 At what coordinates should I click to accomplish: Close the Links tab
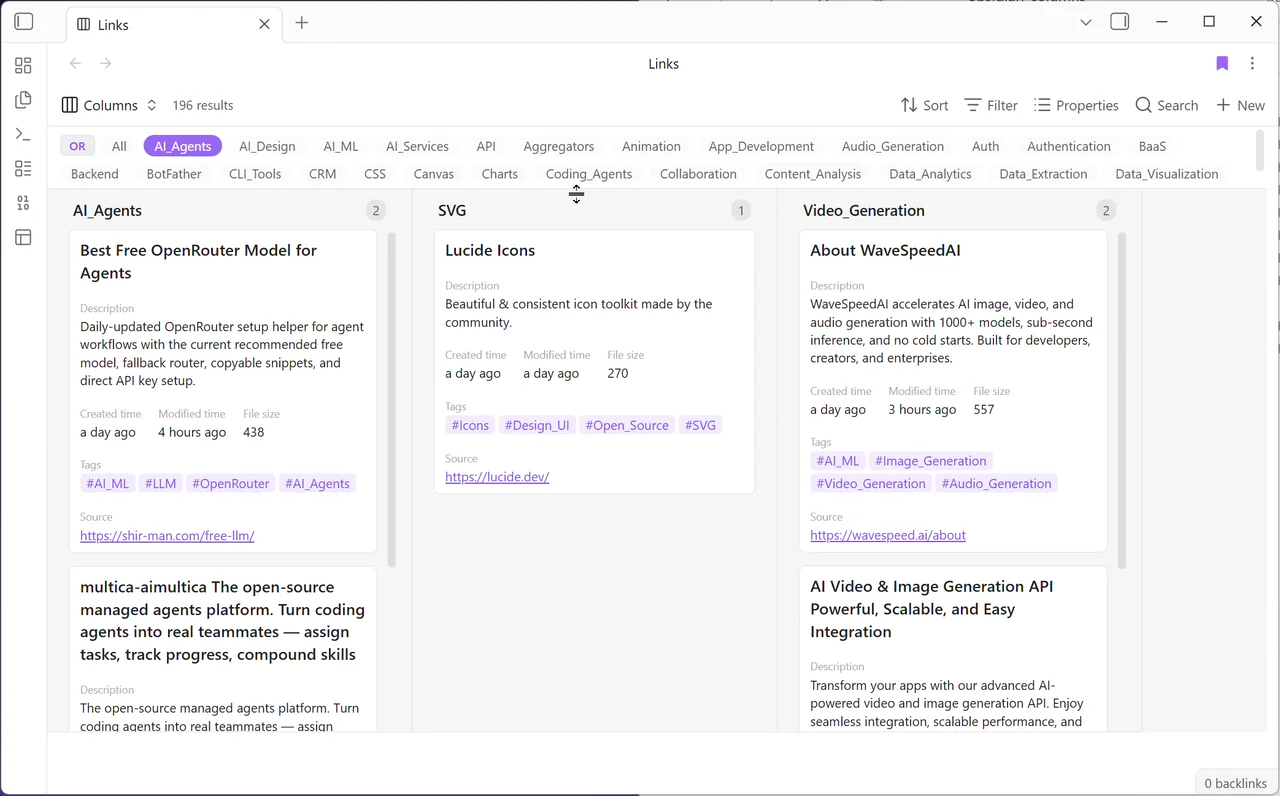(x=264, y=24)
